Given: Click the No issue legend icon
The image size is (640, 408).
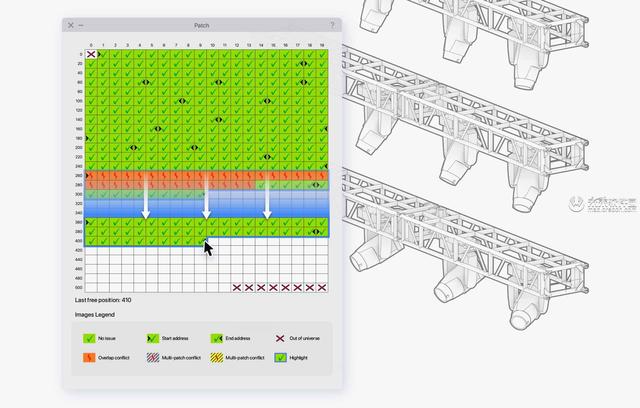Looking at the screenshot, I should (x=89, y=338).
